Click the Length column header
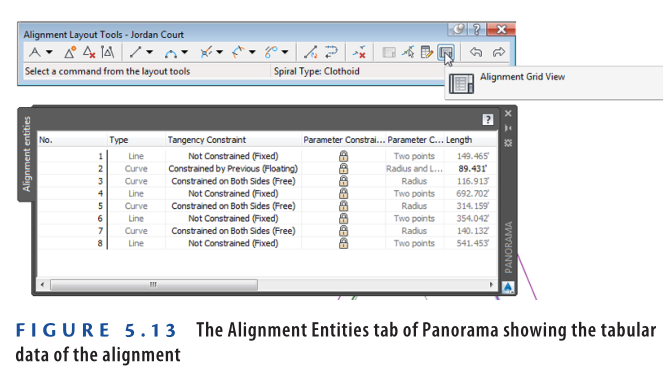Image resolution: width=663 pixels, height=375 pixels. coord(470,140)
